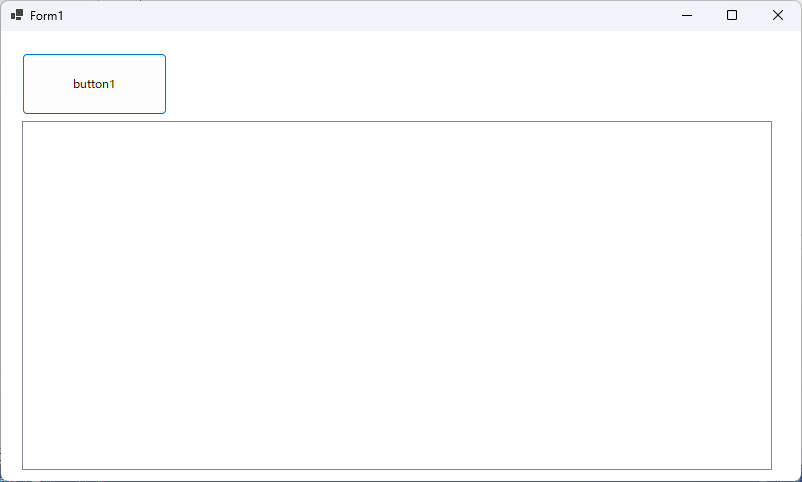802x482 pixels.
Task: Click the top-left corner of the empty box
Action: (x=24, y=123)
